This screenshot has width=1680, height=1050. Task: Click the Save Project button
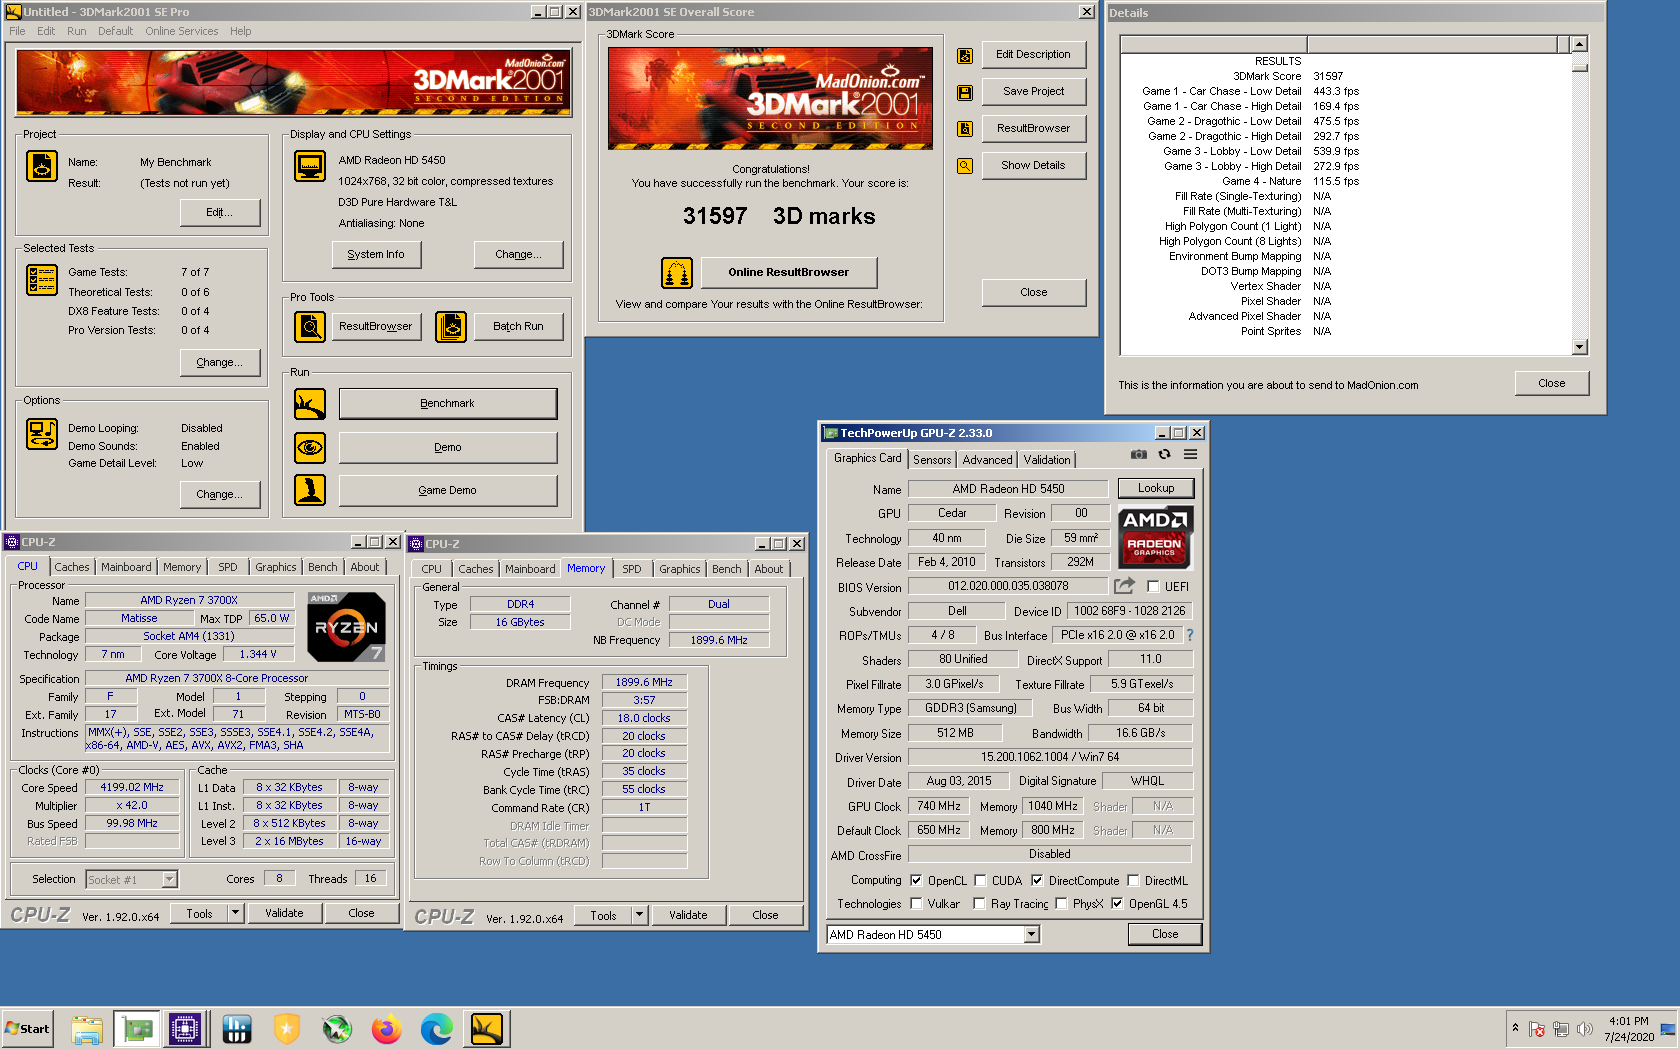(1034, 91)
